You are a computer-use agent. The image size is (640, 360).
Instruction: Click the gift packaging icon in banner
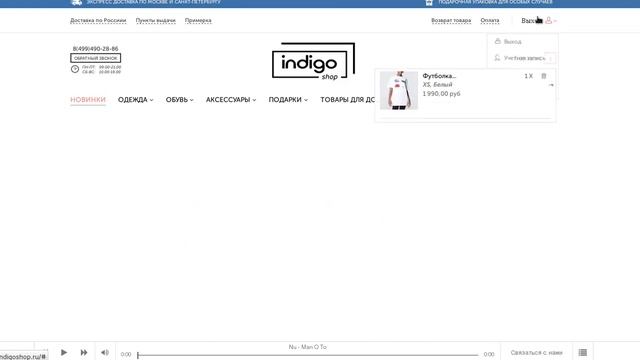tap(429, 2)
